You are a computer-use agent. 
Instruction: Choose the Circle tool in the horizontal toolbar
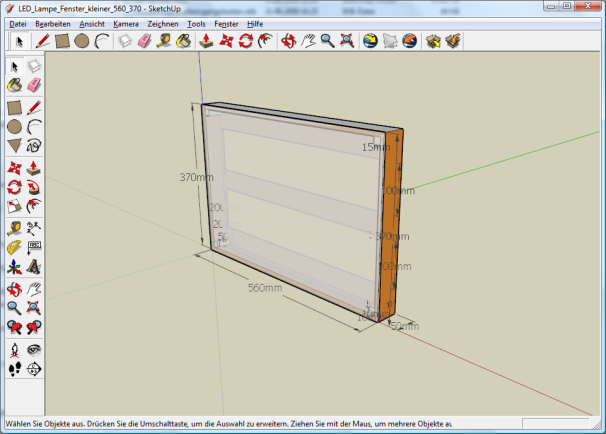pos(82,41)
